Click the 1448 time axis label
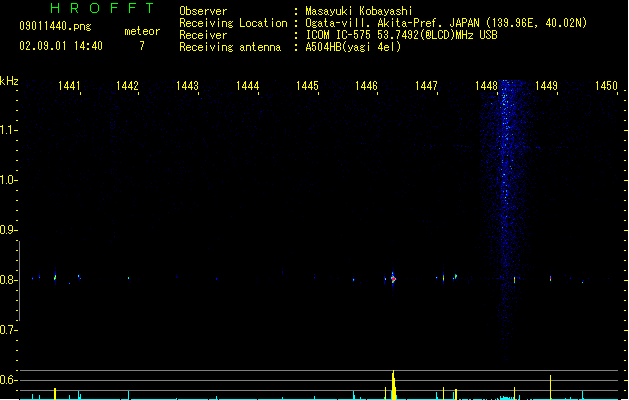629x400 pixels. [486, 86]
